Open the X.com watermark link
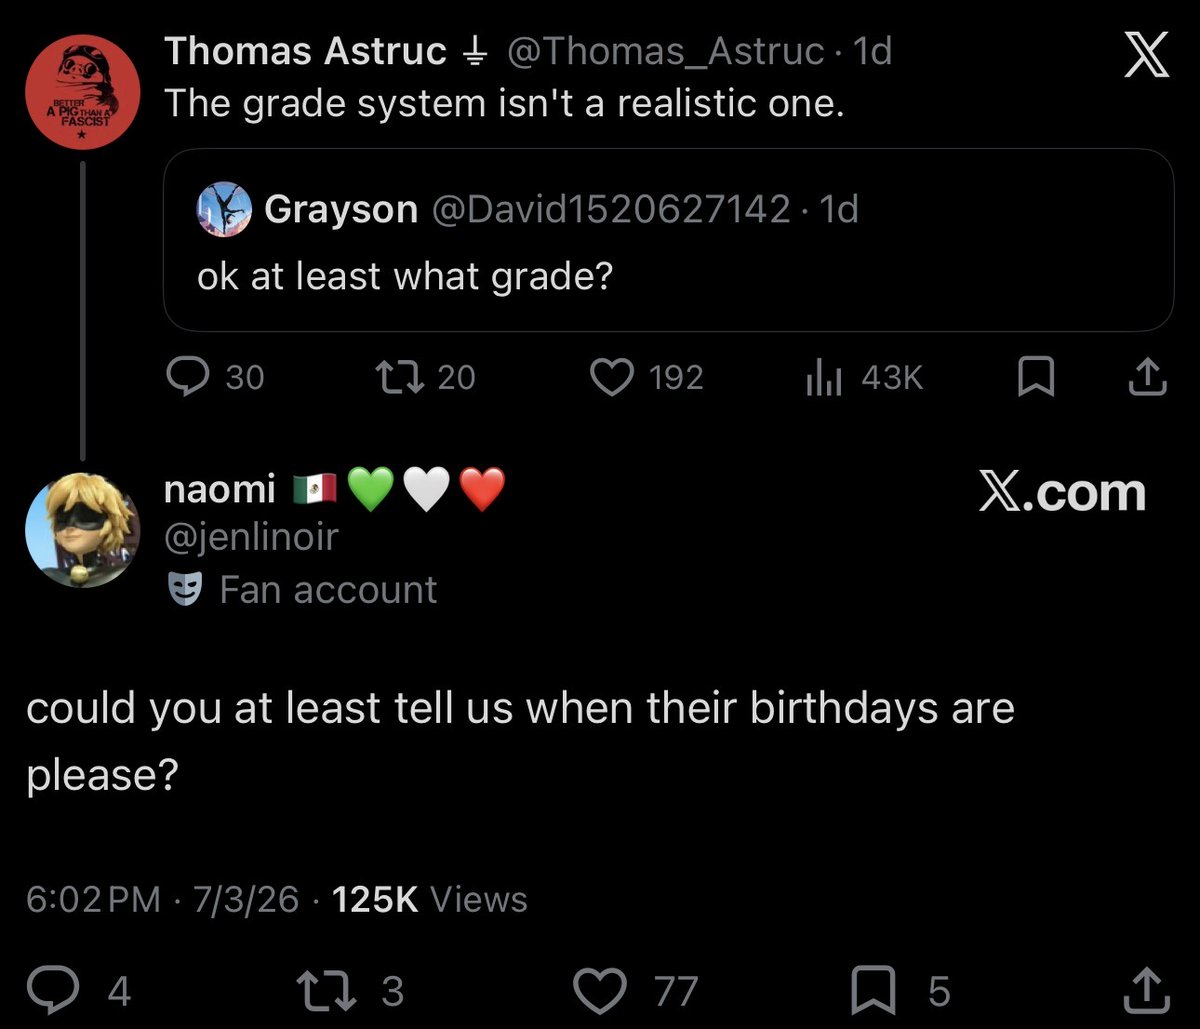Image resolution: width=1200 pixels, height=1029 pixels. [1061, 493]
